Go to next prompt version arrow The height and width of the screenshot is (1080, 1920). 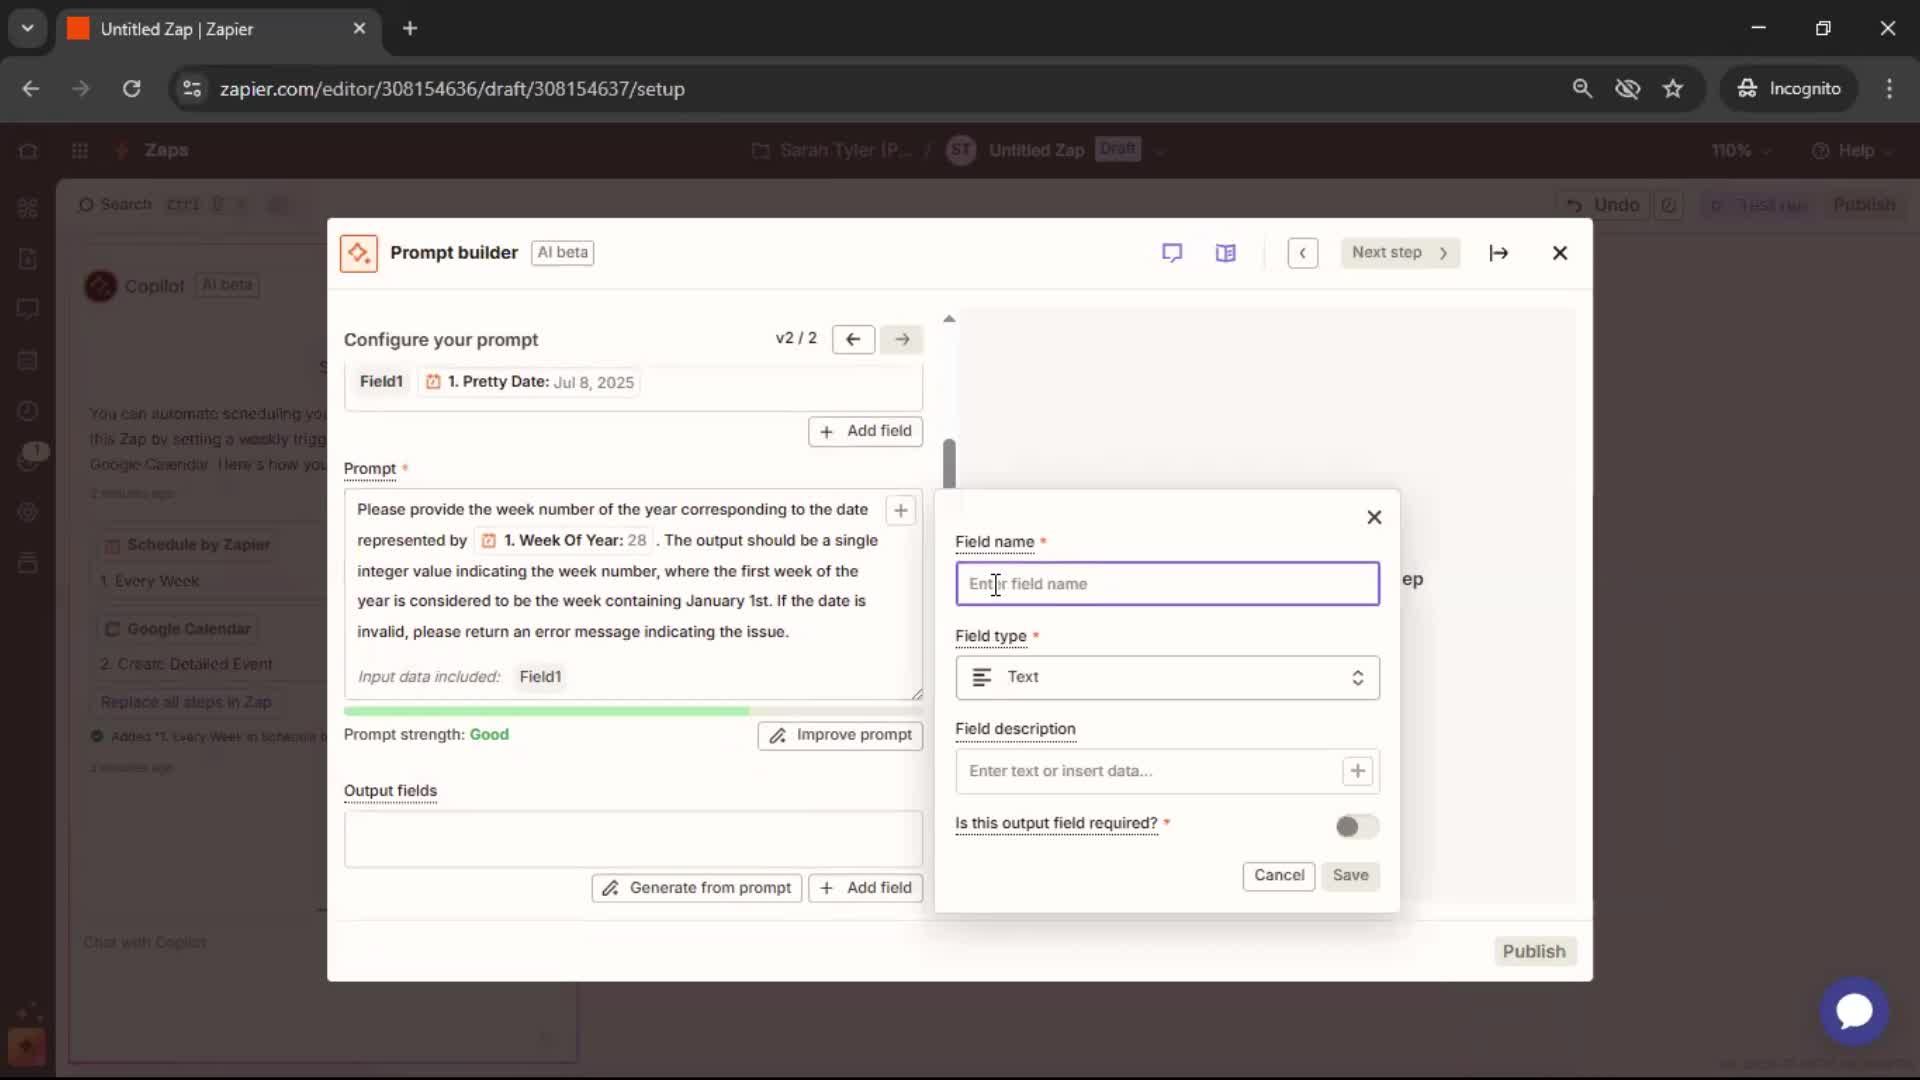pos(901,339)
